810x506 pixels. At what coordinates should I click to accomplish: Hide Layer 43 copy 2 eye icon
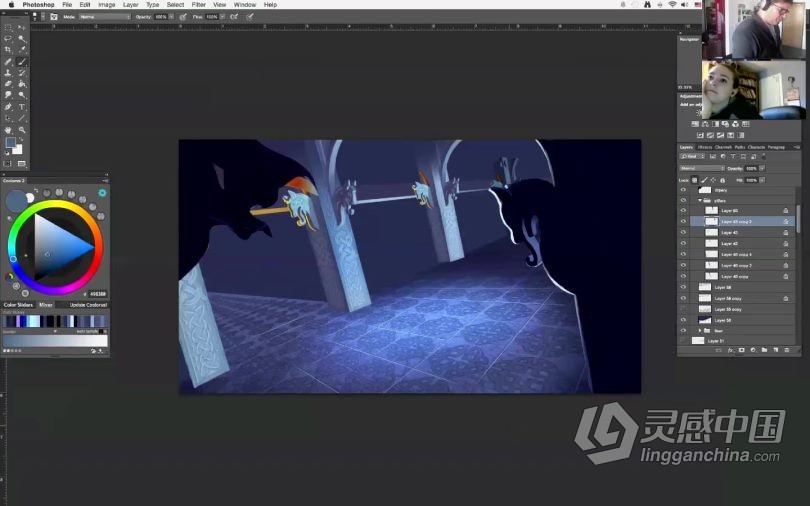click(683, 222)
